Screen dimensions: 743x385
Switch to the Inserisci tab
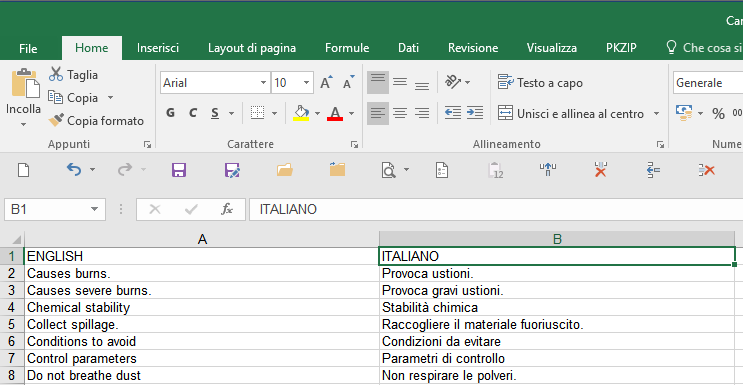(x=158, y=48)
